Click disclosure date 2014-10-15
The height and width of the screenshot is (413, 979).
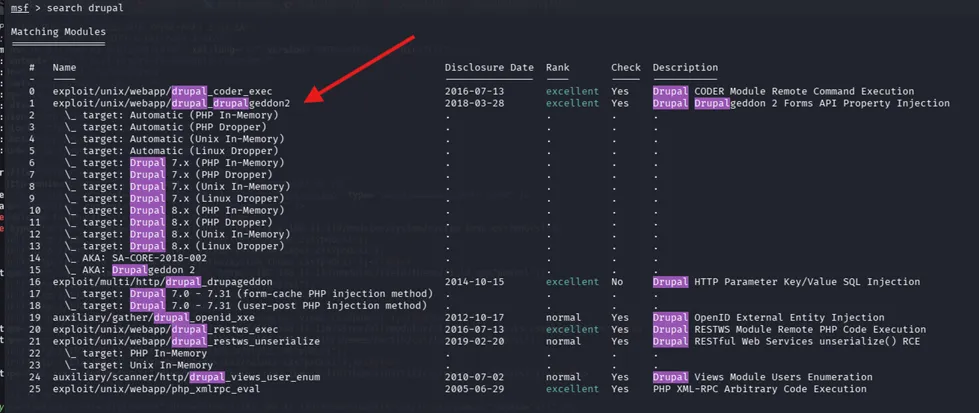(475, 281)
